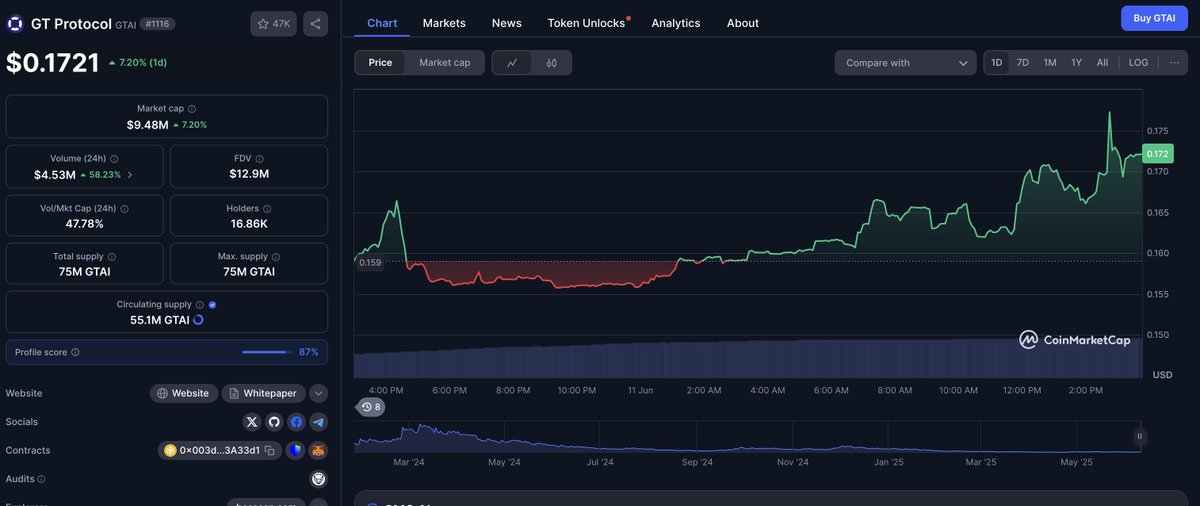Open the About tab

(743, 23)
